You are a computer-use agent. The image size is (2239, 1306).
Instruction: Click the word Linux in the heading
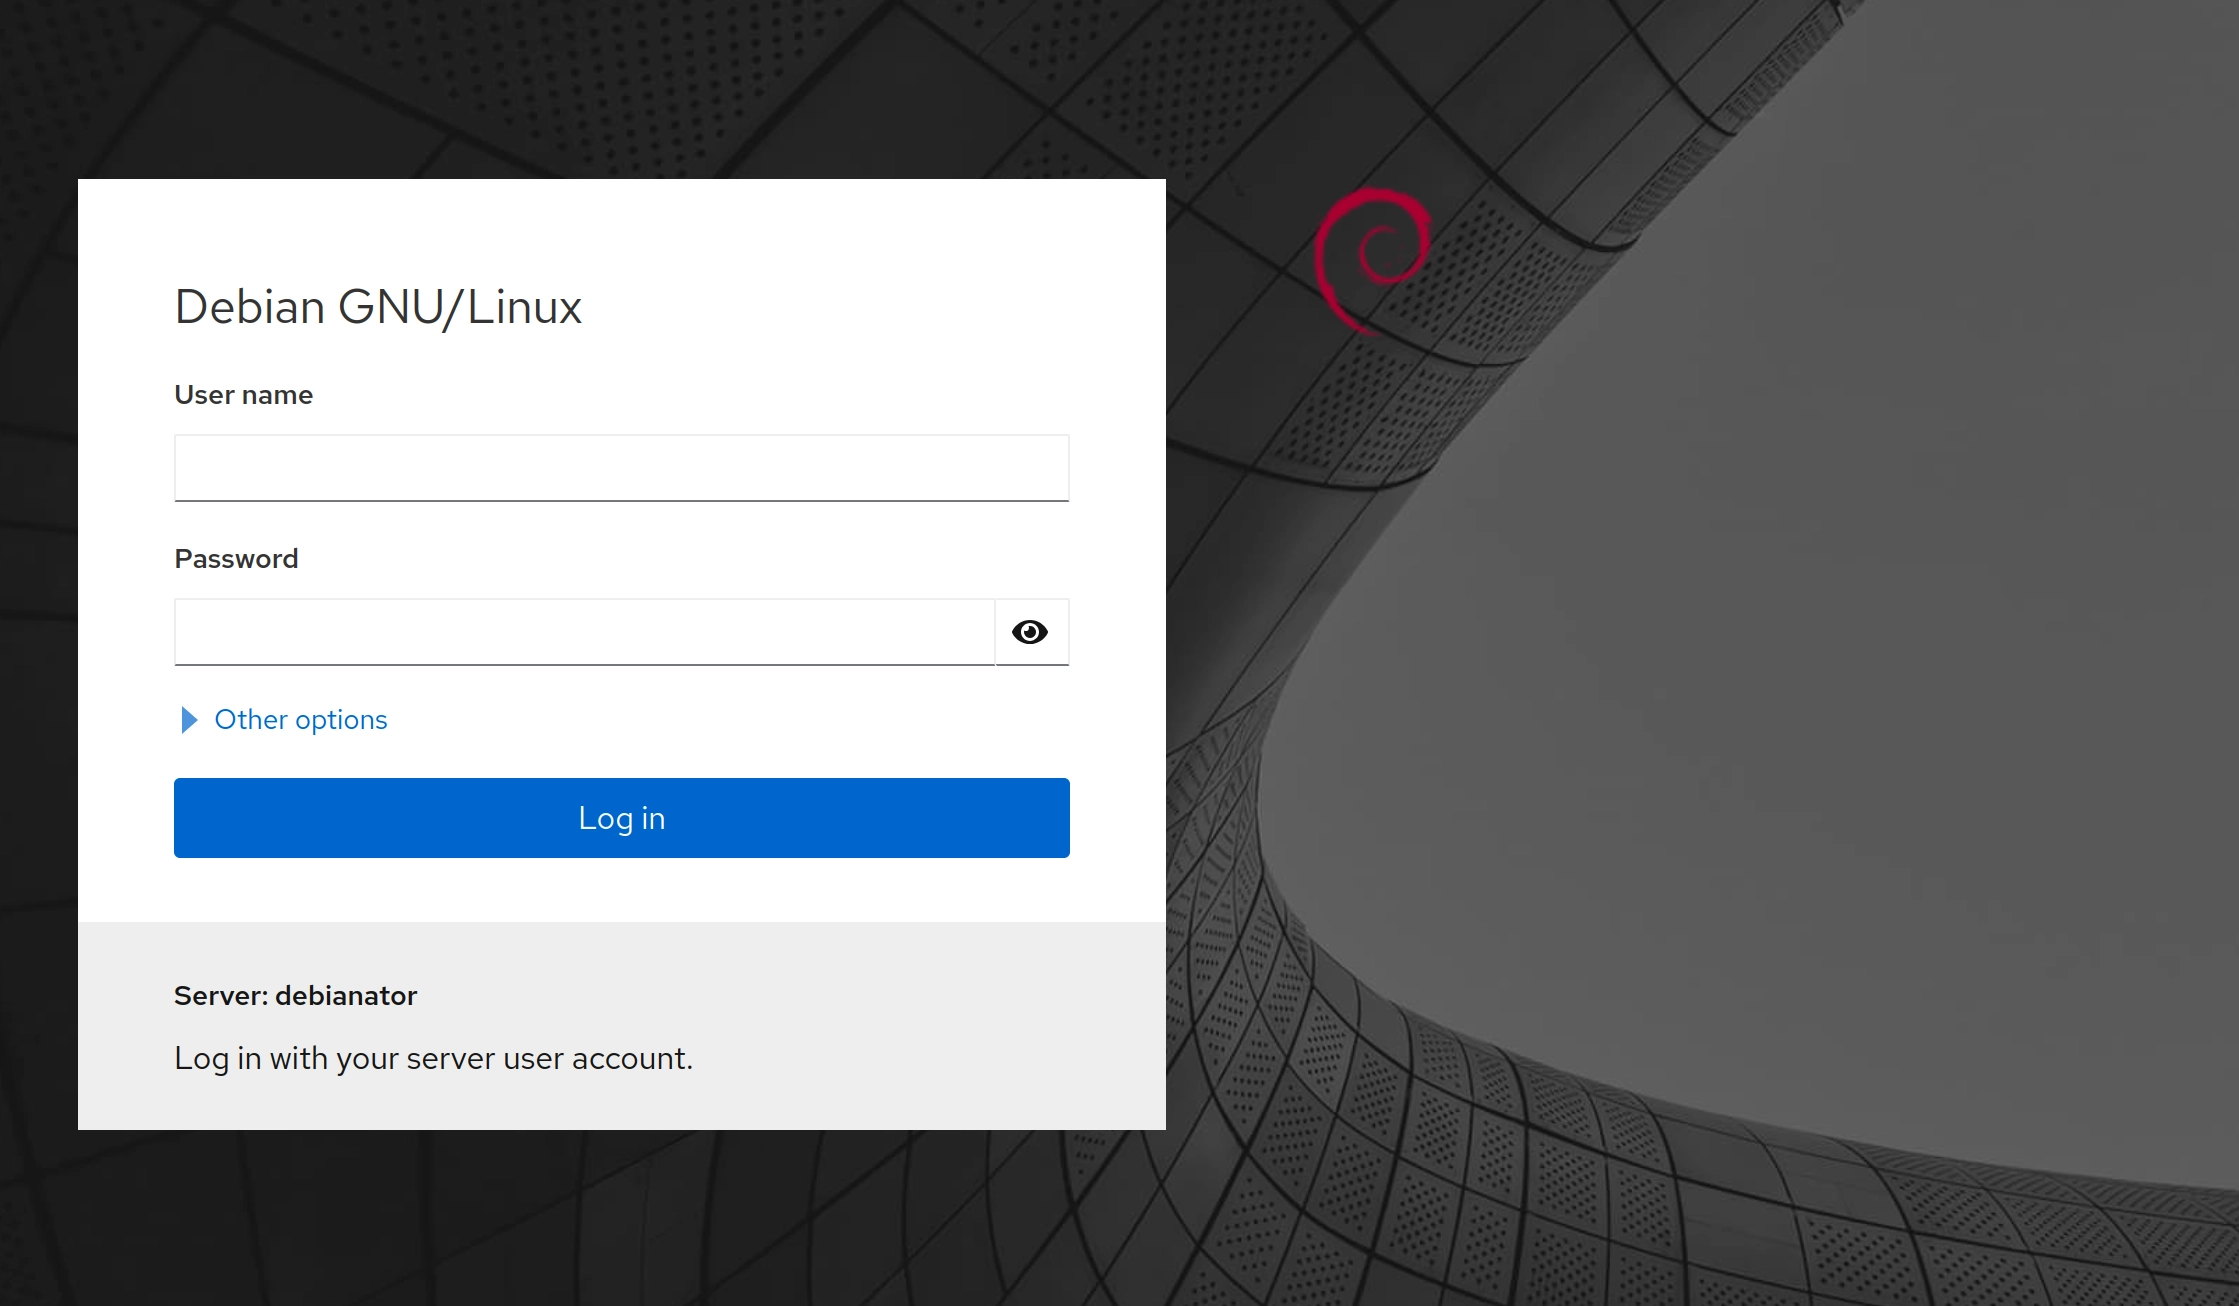point(524,307)
